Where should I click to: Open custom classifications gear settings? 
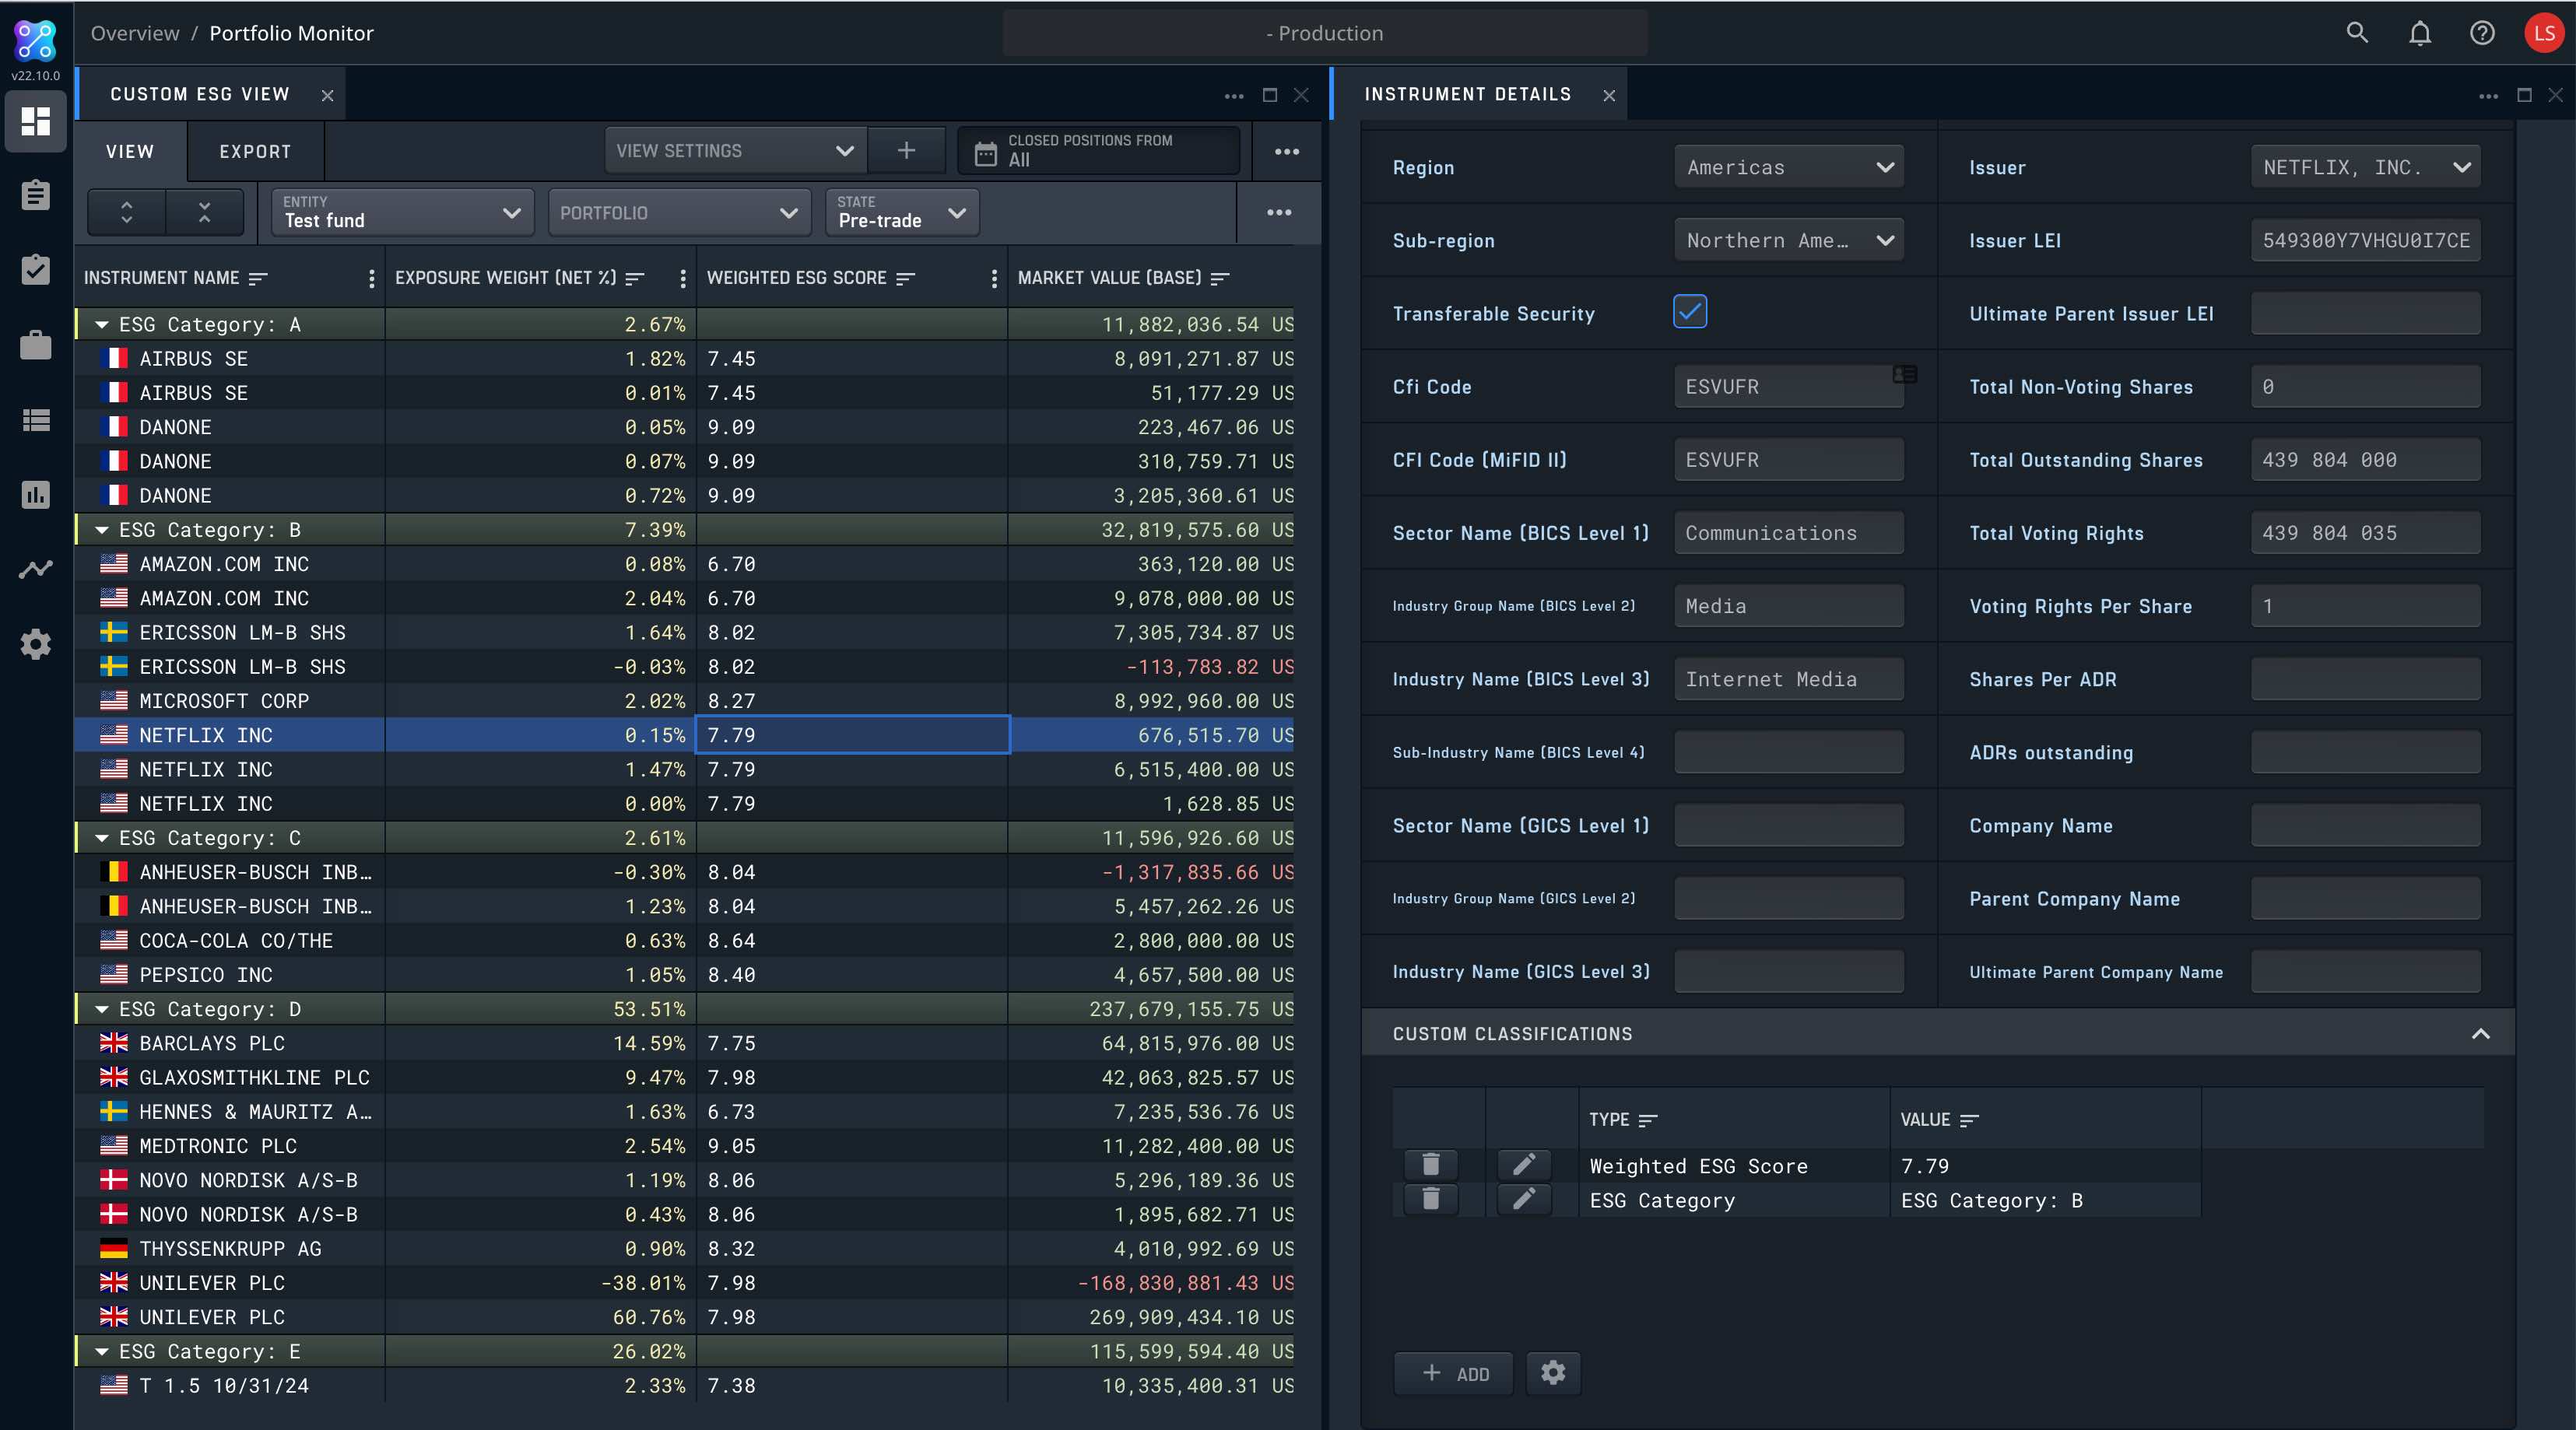click(1553, 1373)
